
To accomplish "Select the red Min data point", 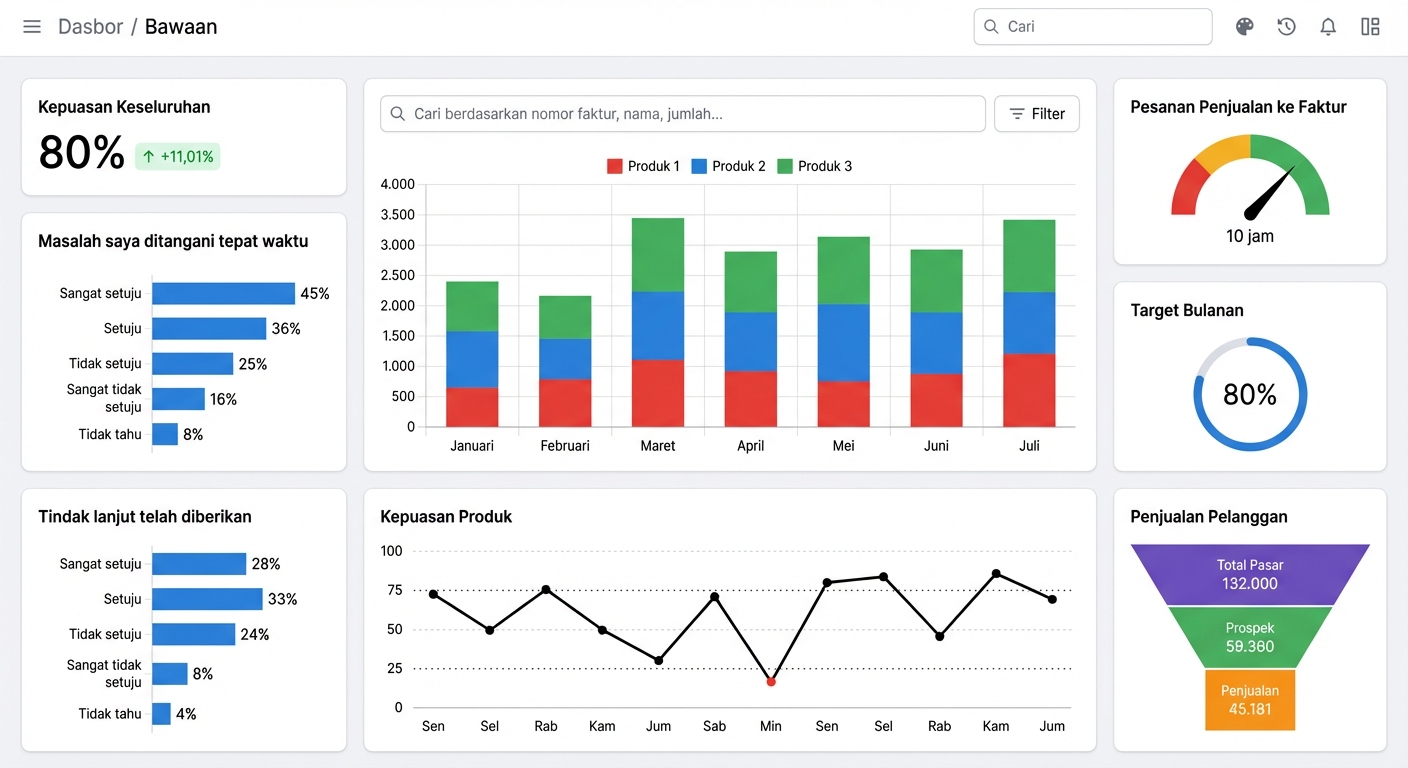I will point(771,682).
